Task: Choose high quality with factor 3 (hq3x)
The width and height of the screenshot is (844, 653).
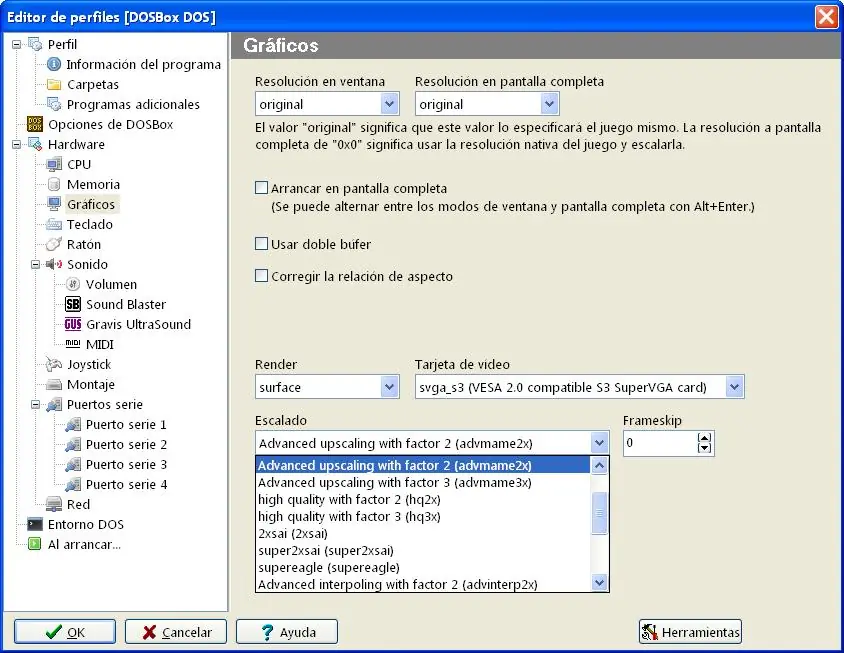Action: (x=349, y=517)
